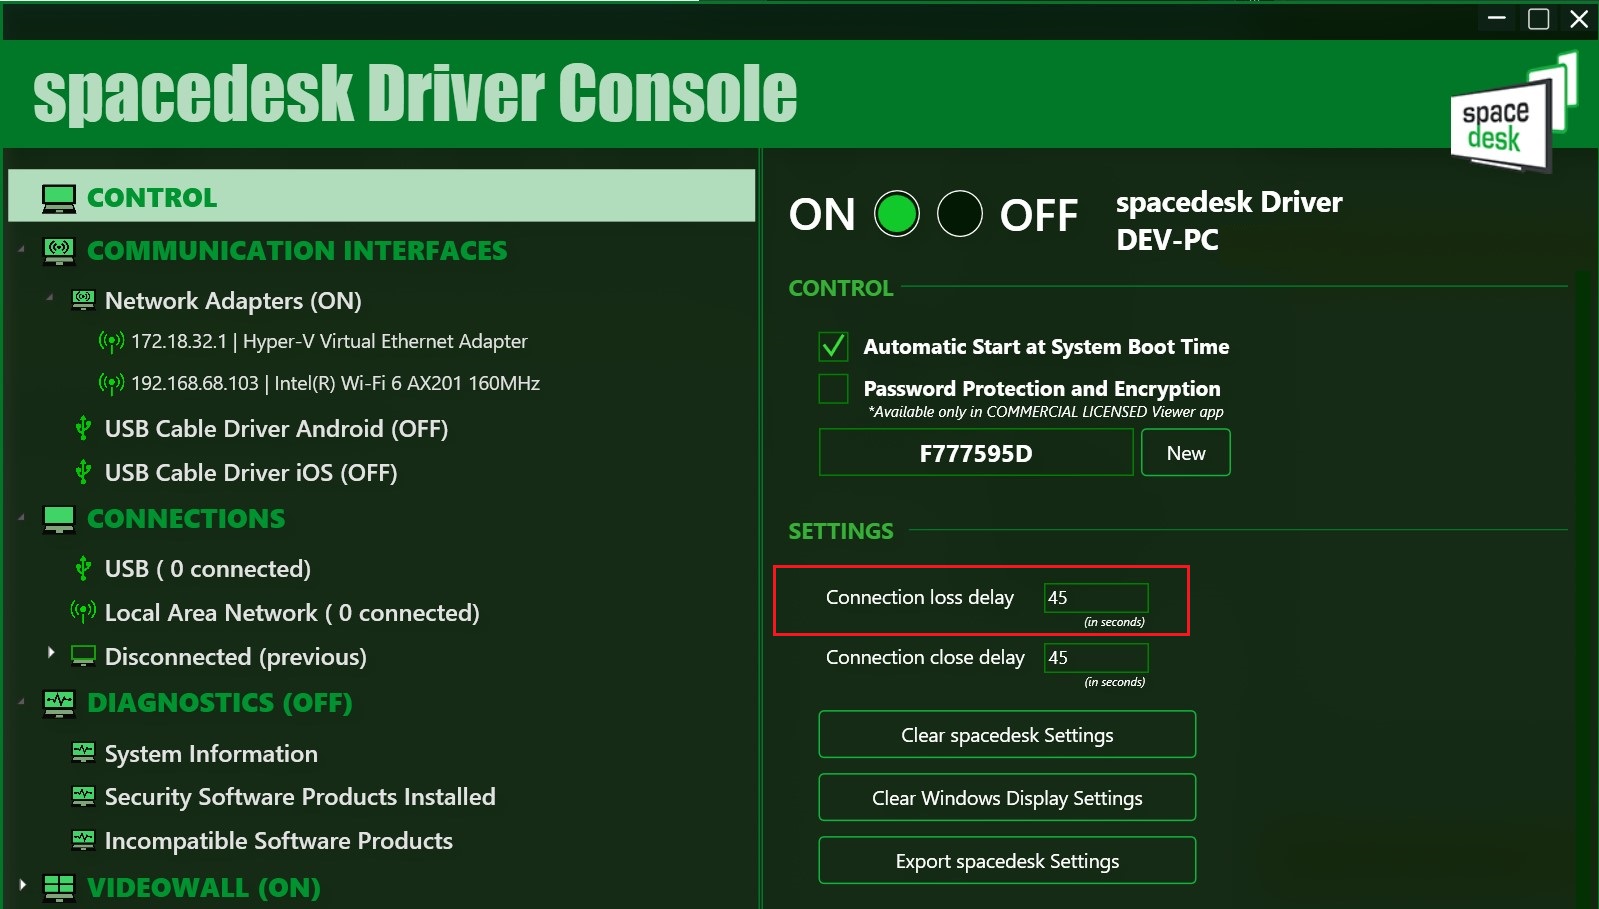The width and height of the screenshot is (1599, 909).
Task: Click the Network Adapters icon
Action: pyautogui.click(x=84, y=300)
